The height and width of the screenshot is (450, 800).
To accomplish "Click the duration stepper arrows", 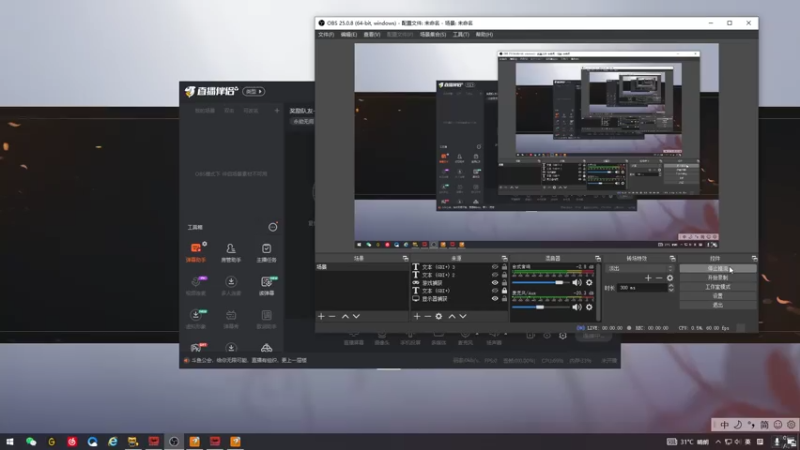I will pyautogui.click(x=671, y=288).
